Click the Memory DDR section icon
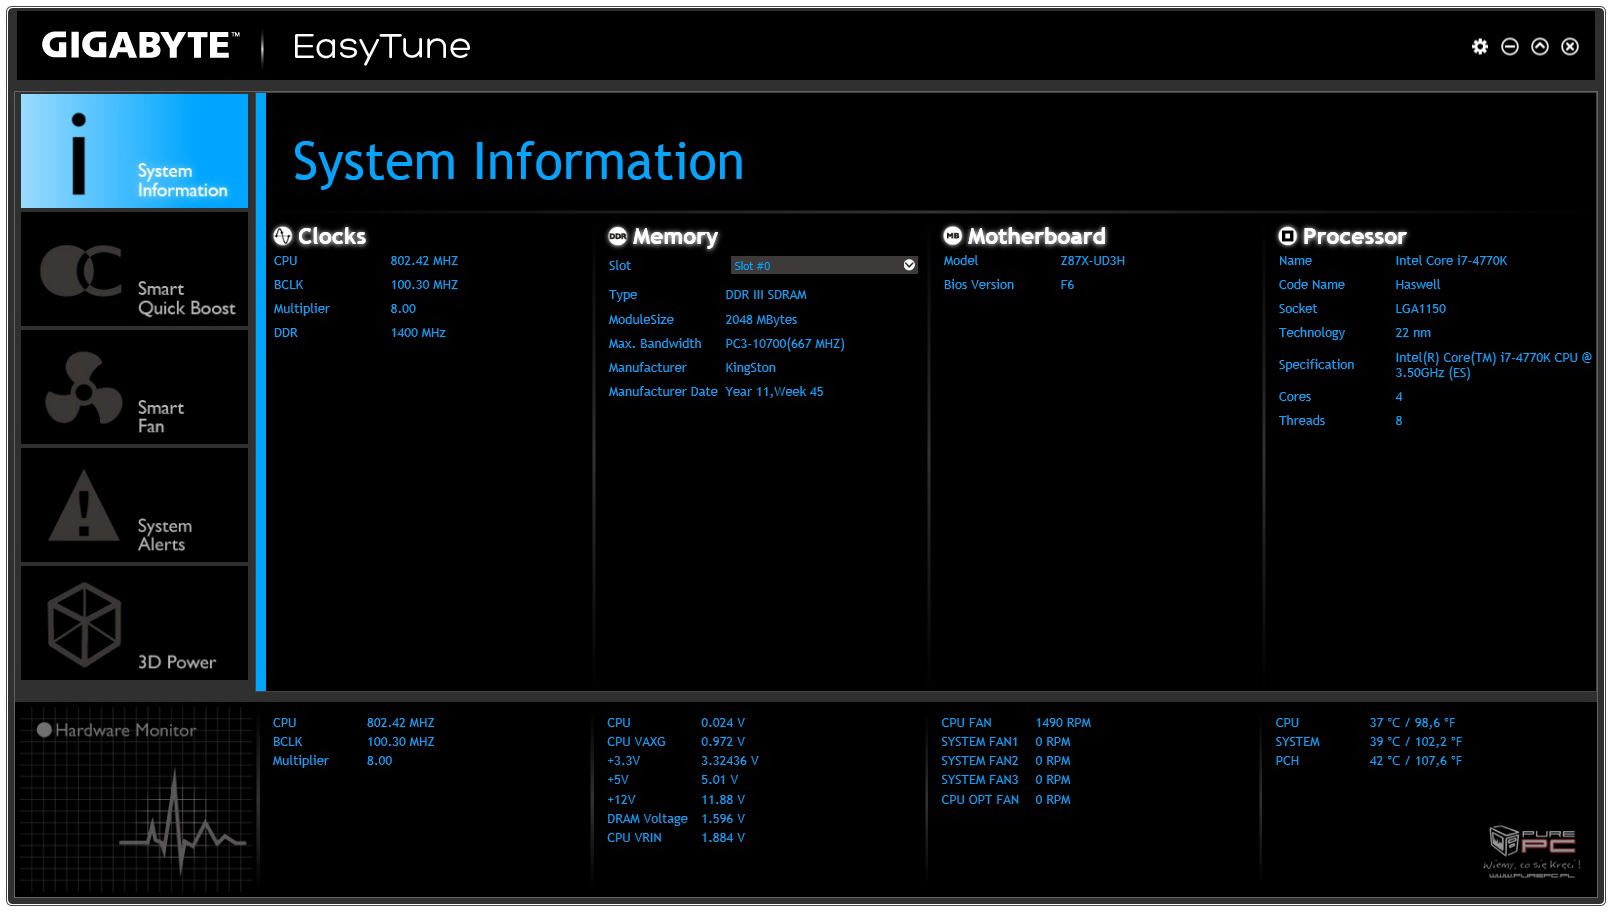This screenshot has width=1611, height=912. [x=618, y=236]
